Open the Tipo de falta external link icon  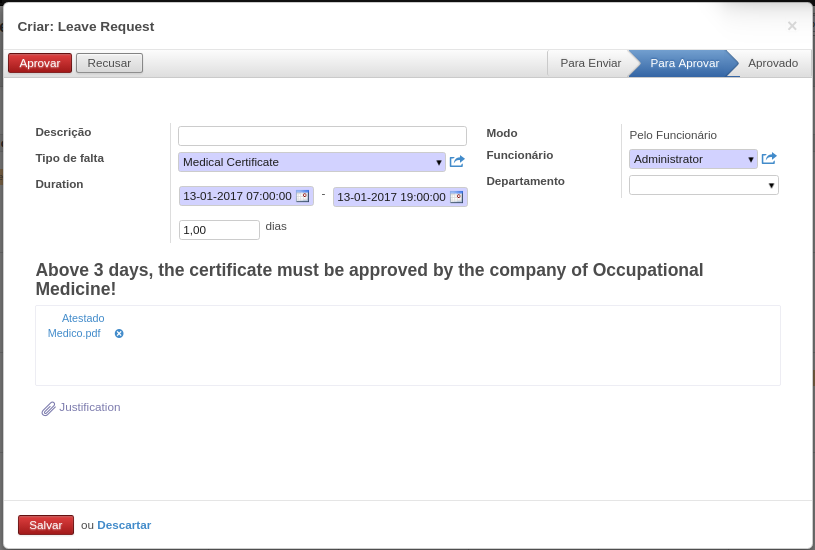coord(457,162)
